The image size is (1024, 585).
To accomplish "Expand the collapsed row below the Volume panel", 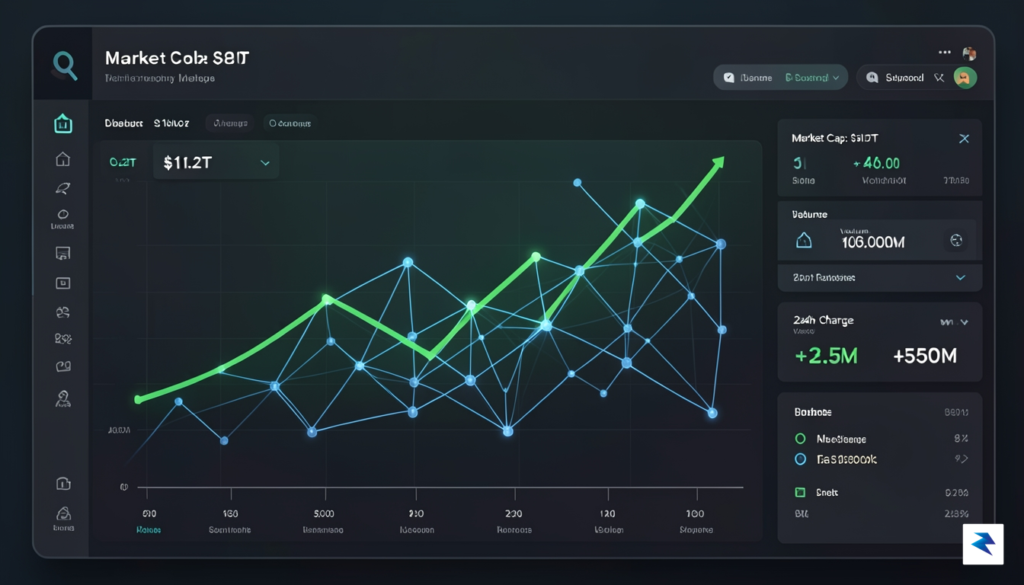I will click(x=880, y=277).
